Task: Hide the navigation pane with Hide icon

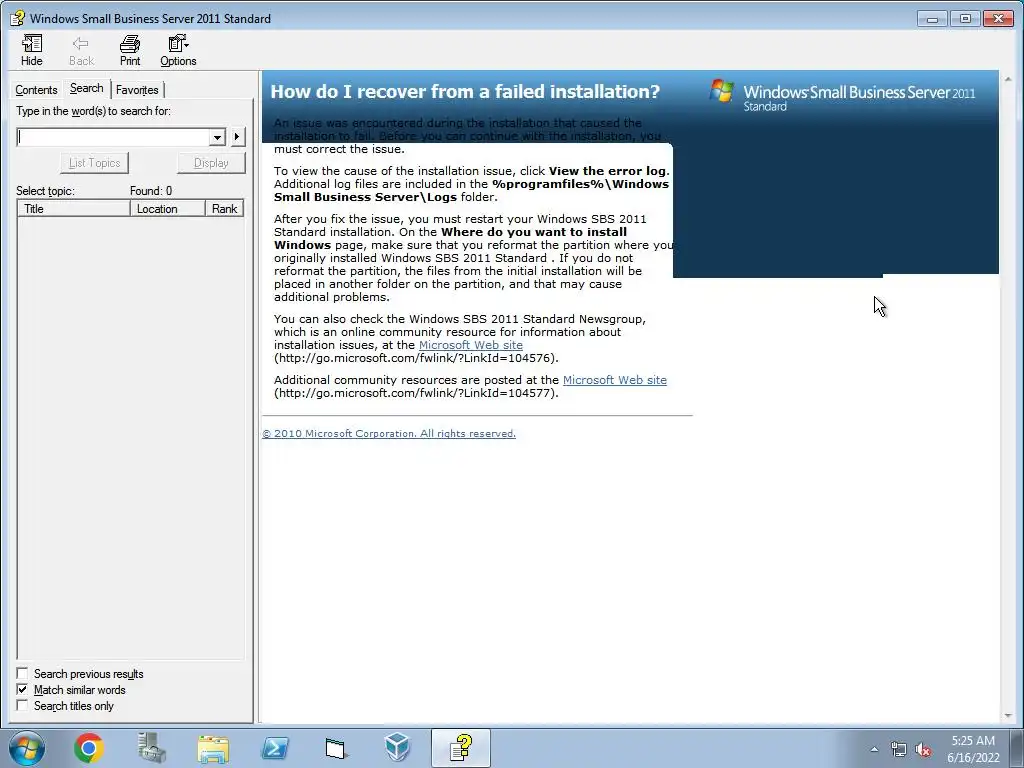Action: [x=31, y=50]
